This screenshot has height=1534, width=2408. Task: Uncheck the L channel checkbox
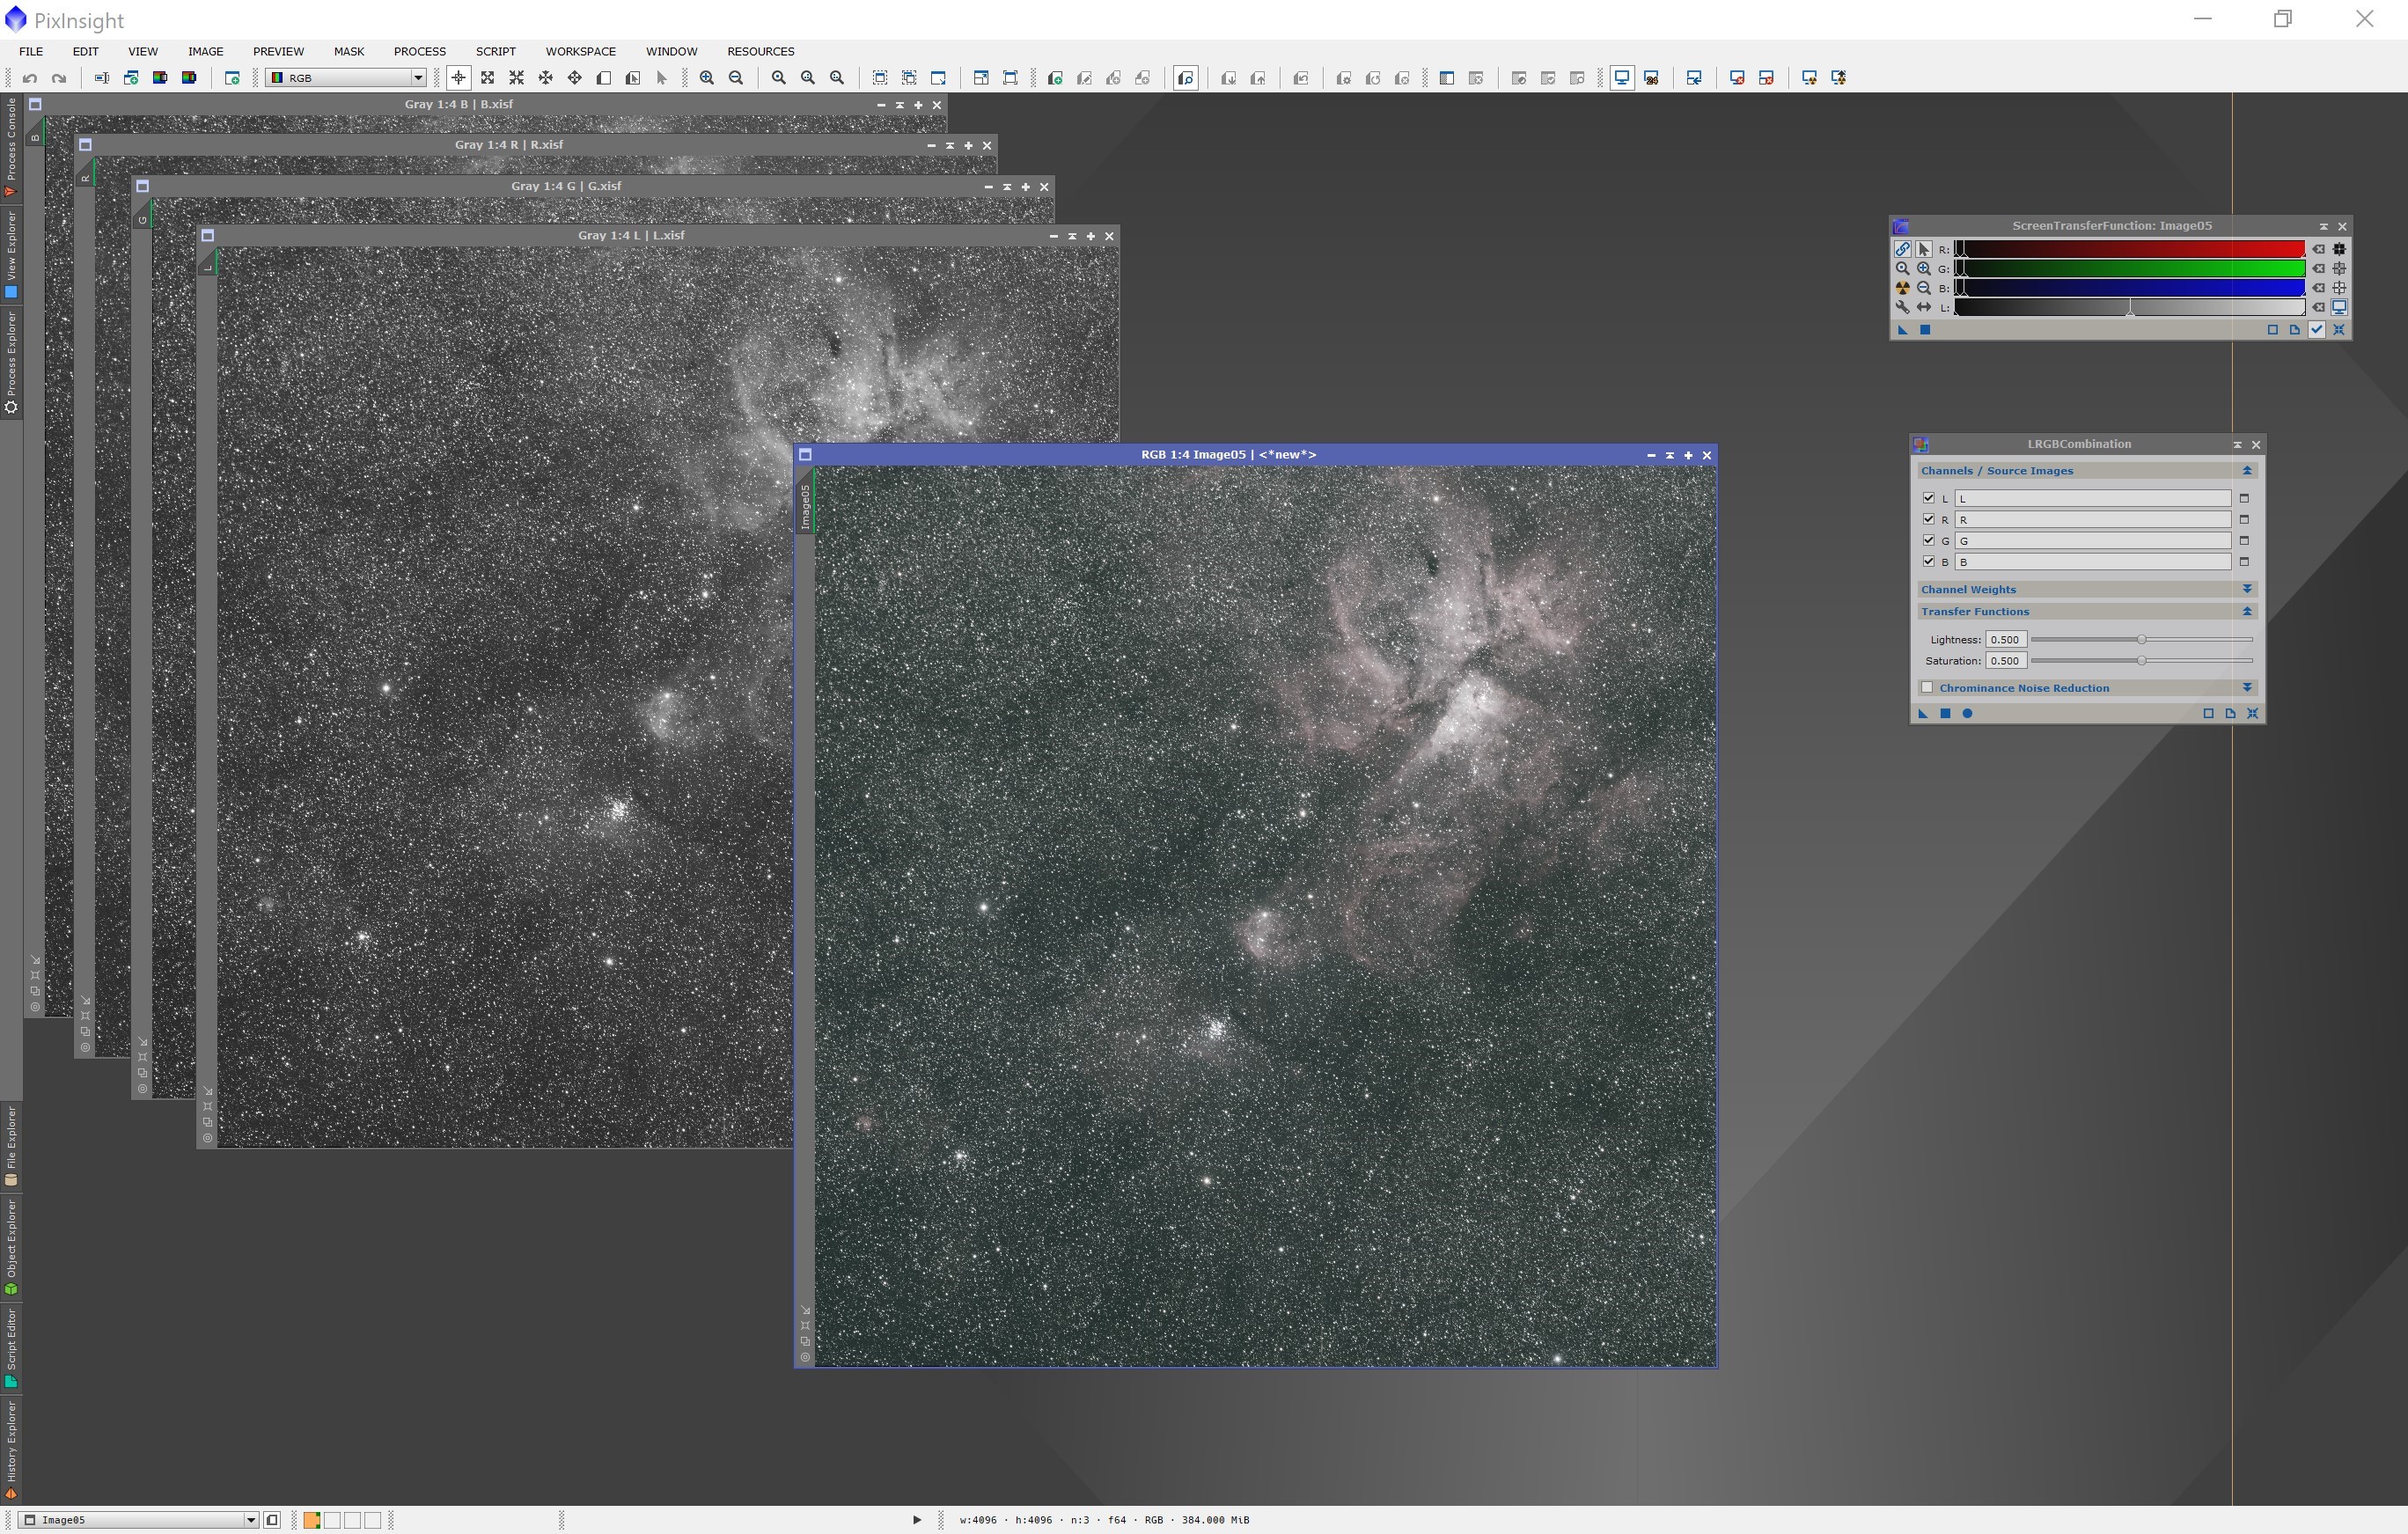[x=1929, y=498]
